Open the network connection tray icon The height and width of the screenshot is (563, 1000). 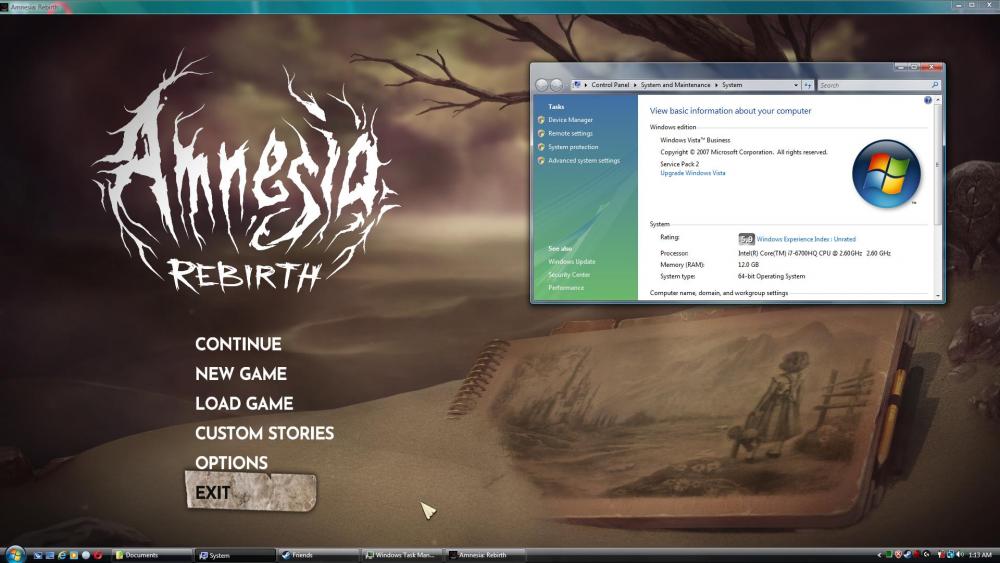point(950,555)
